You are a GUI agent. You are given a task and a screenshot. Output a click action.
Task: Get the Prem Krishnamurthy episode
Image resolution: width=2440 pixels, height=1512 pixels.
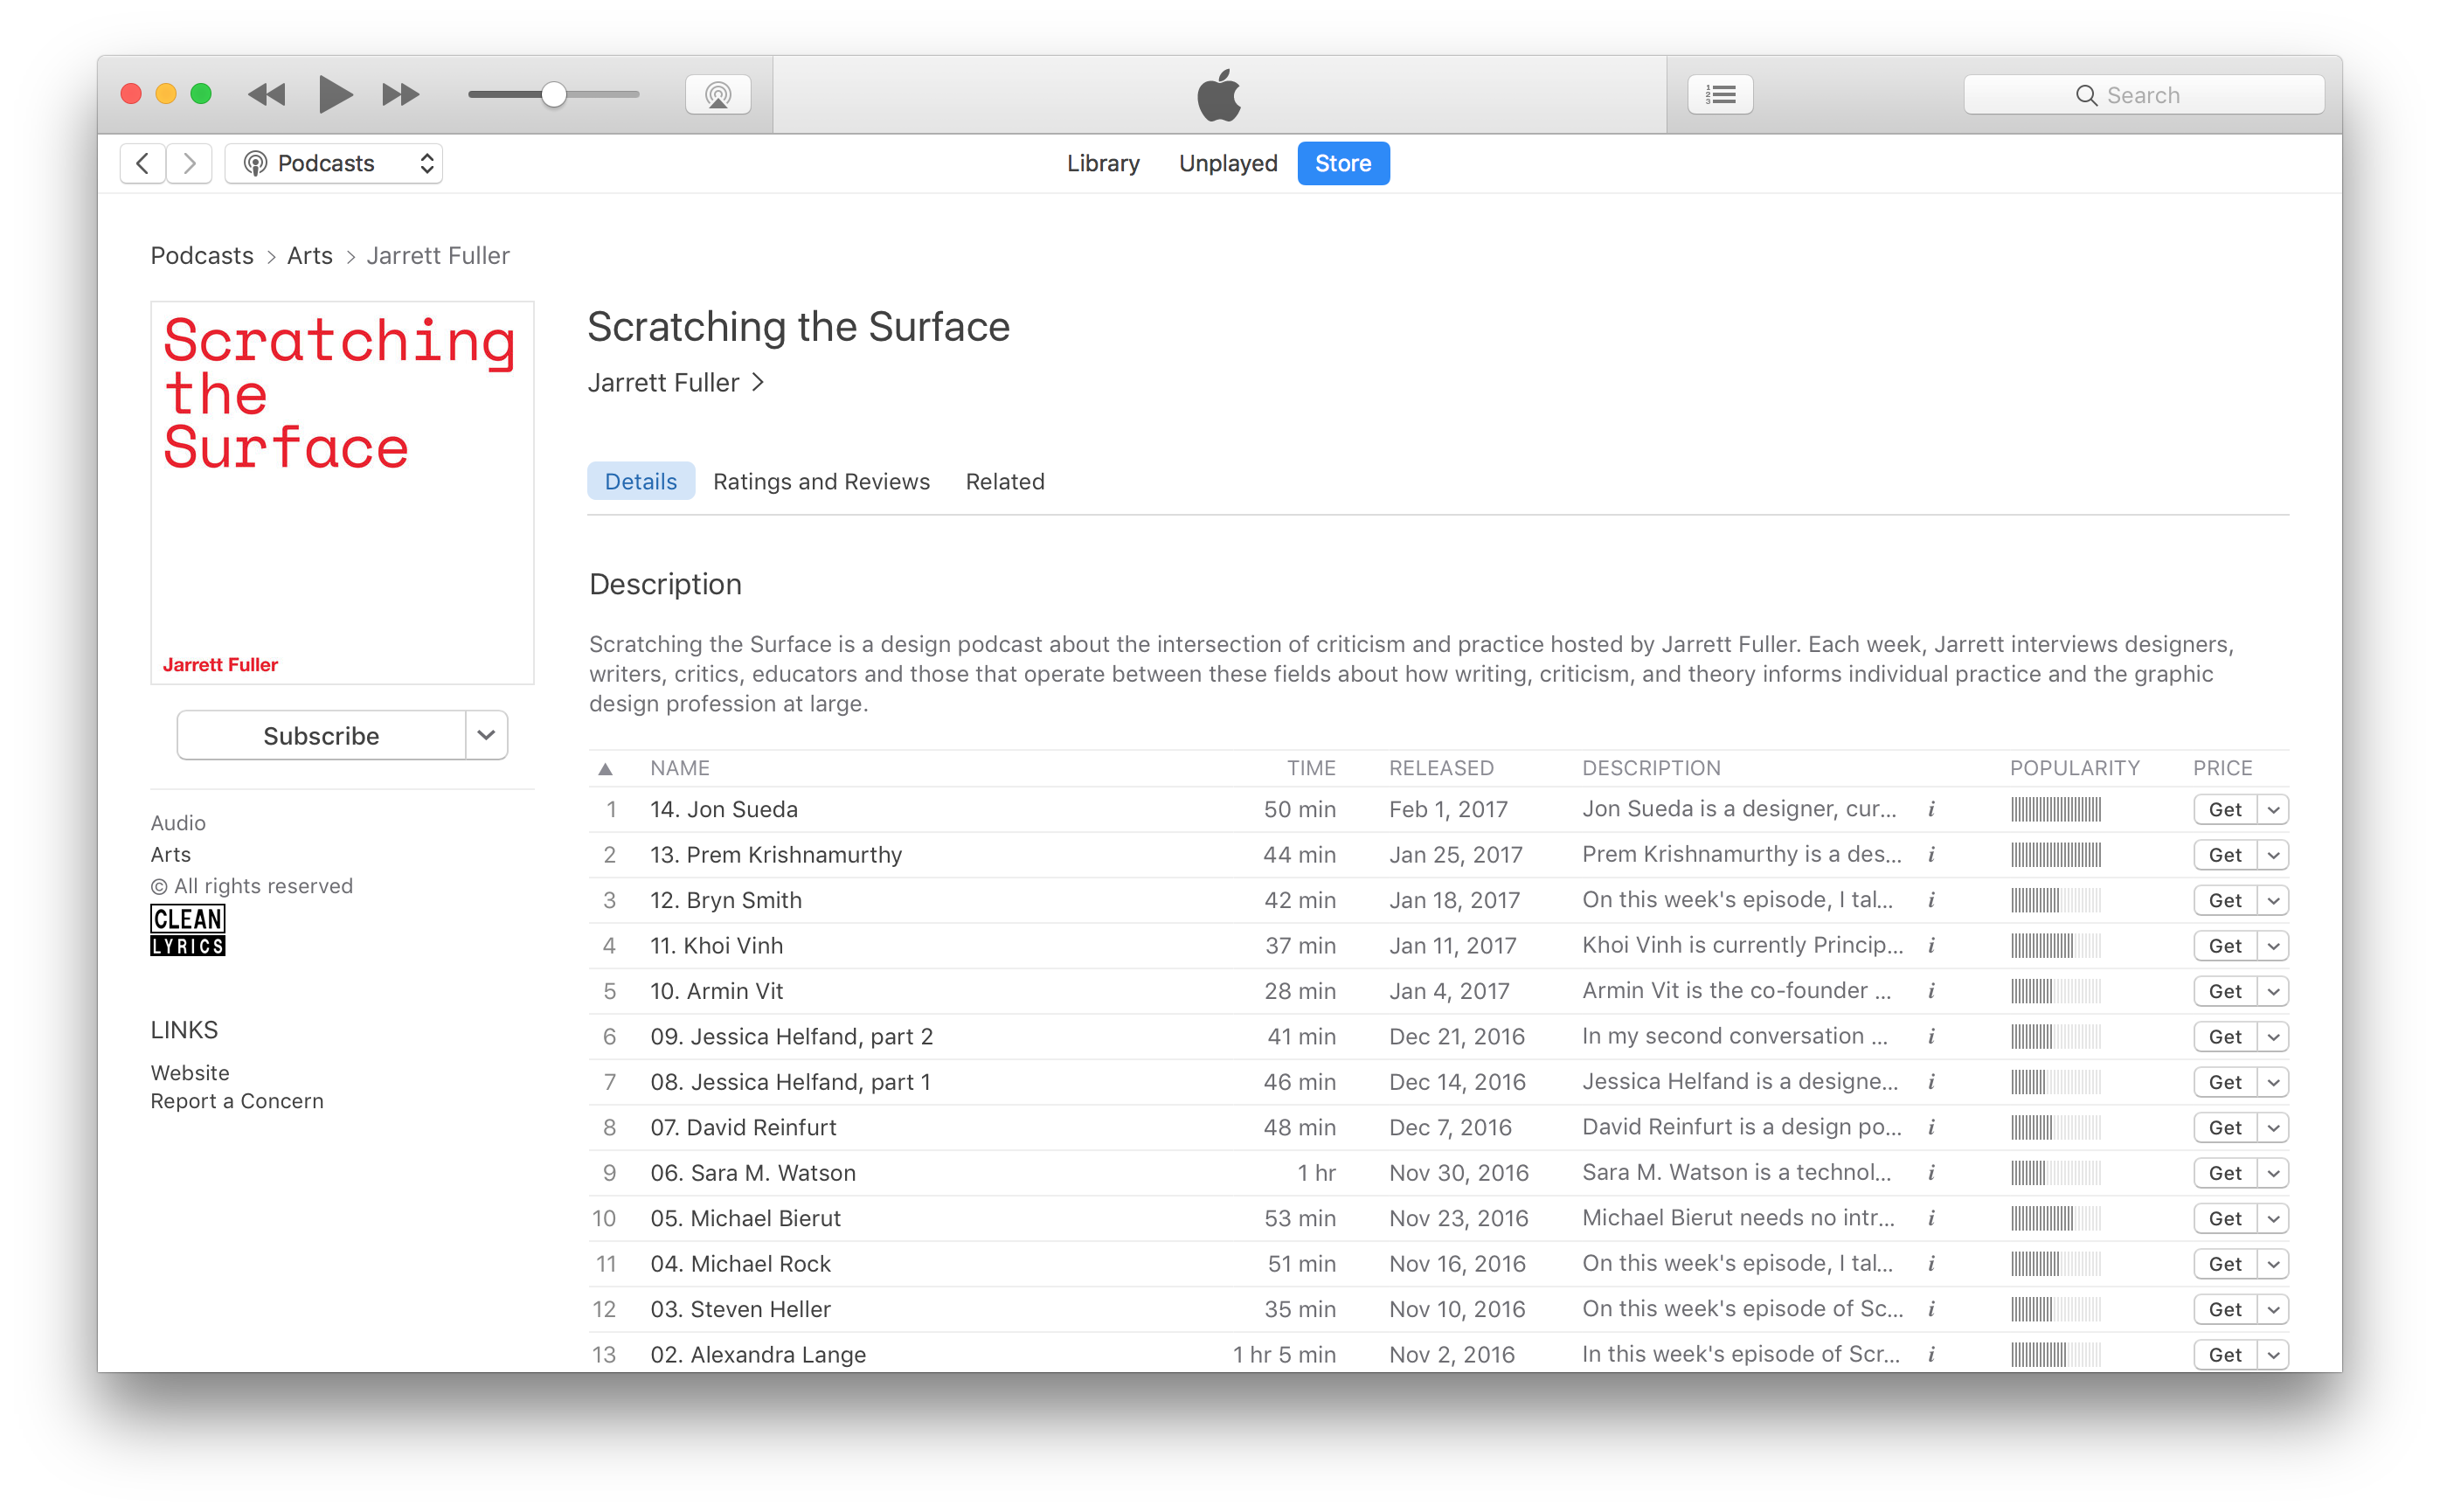pos(2225,855)
